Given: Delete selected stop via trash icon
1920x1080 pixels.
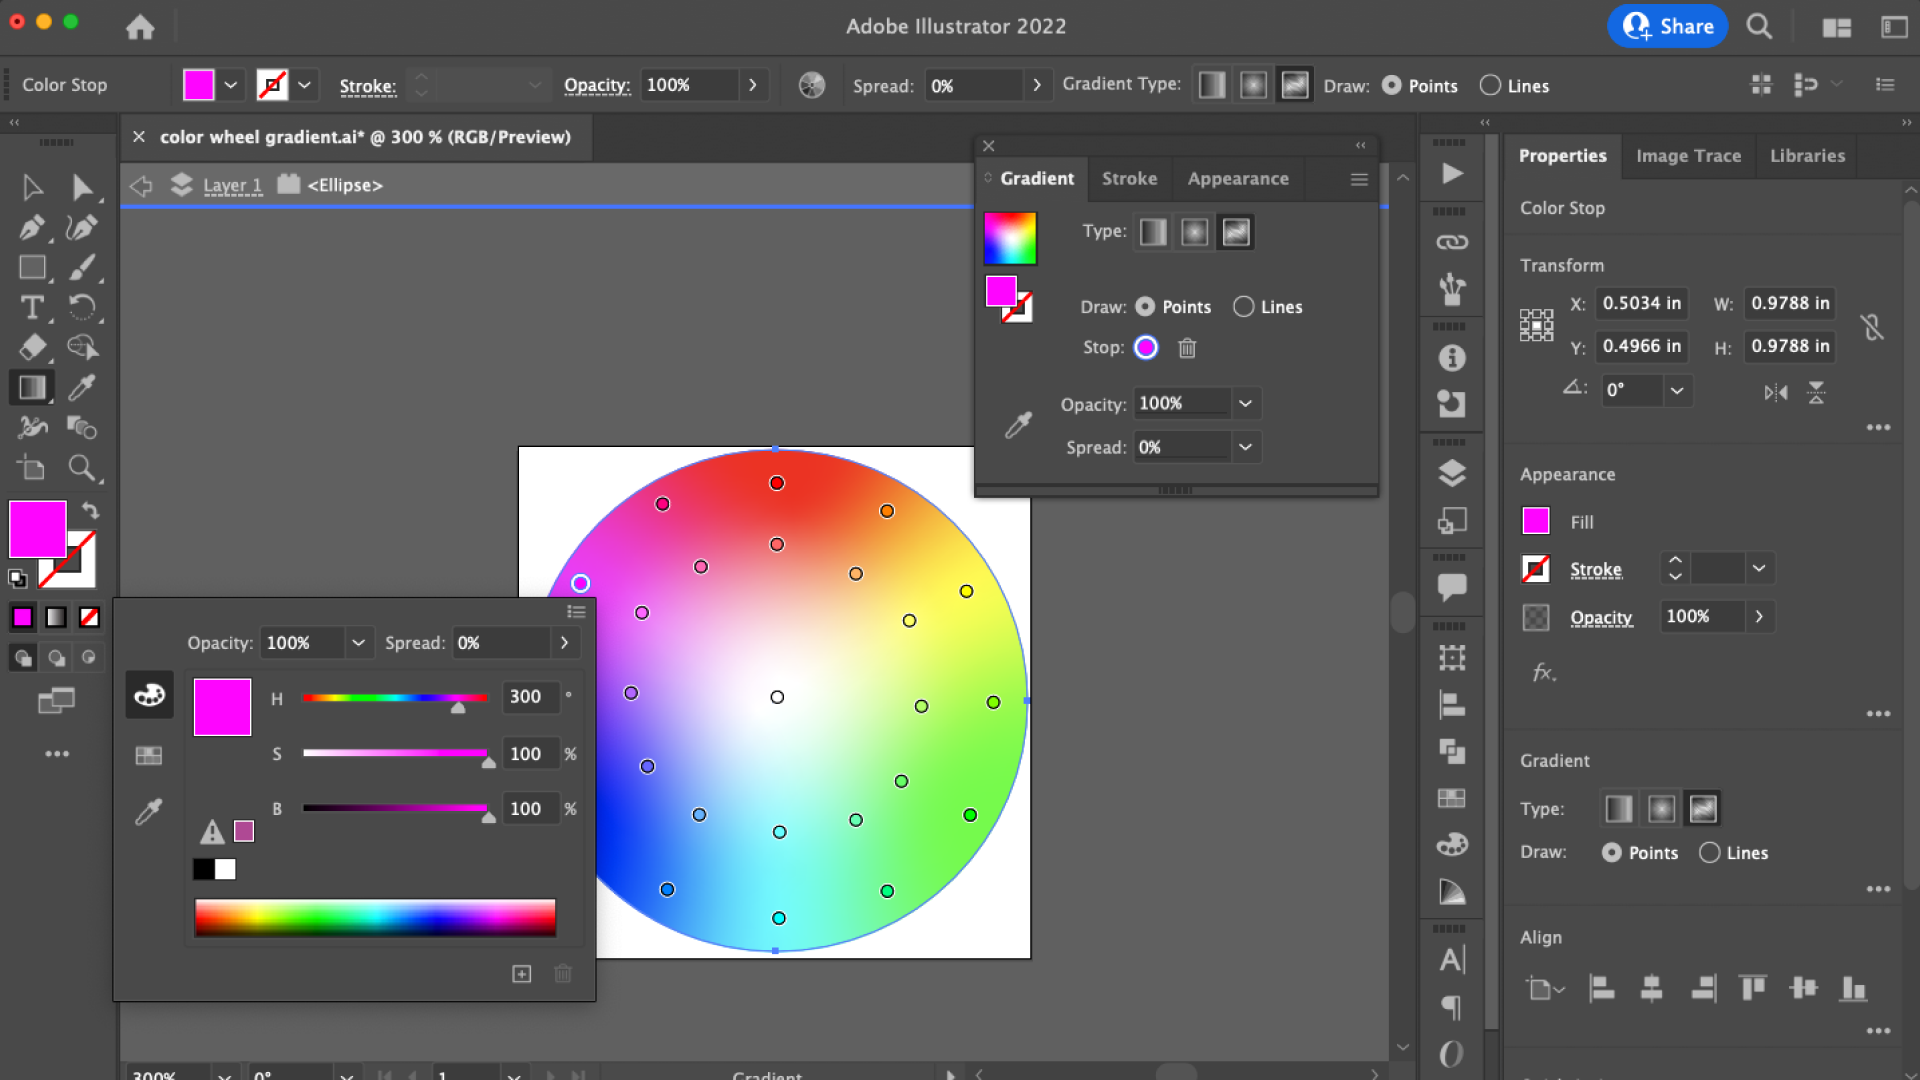Looking at the screenshot, I should (x=1187, y=348).
